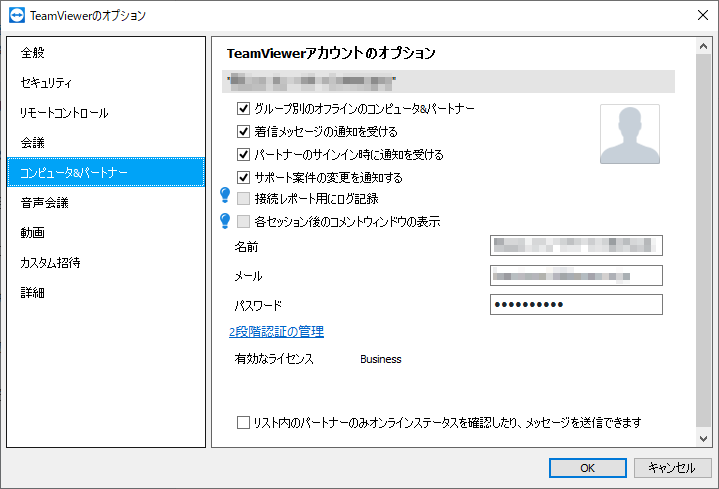719x489 pixels.
Task: Click the scrollbar up arrow
Action: coord(703,46)
